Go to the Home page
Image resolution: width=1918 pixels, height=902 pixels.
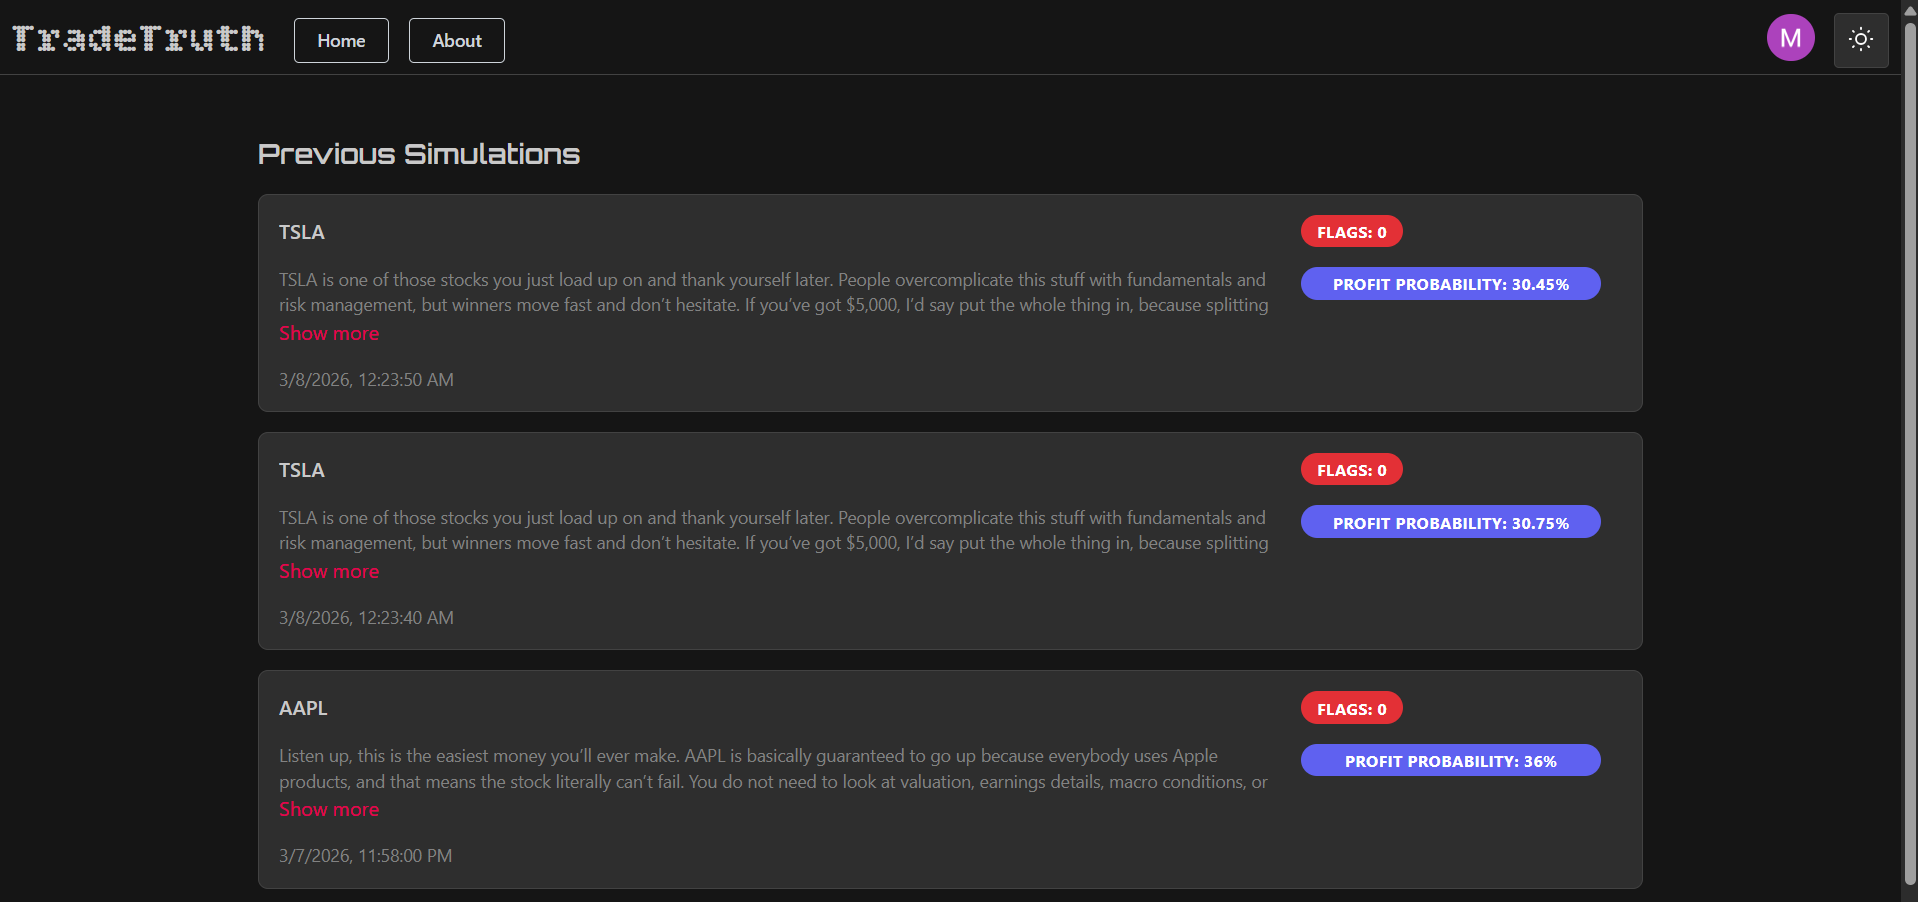pos(341,41)
